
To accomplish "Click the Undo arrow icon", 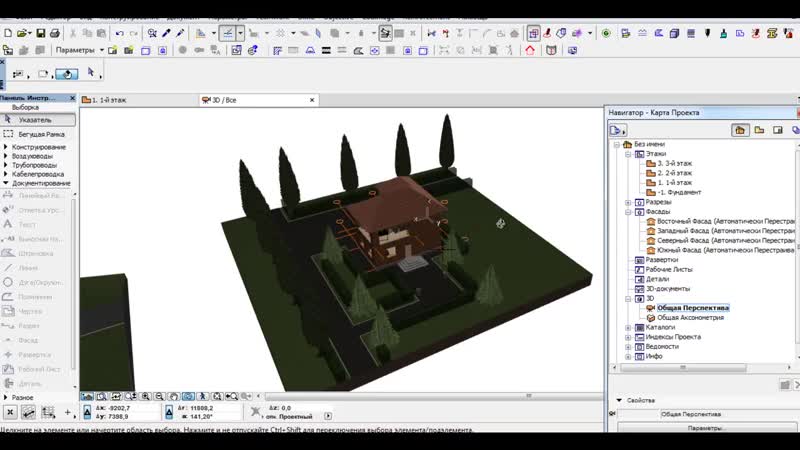I will pos(120,33).
